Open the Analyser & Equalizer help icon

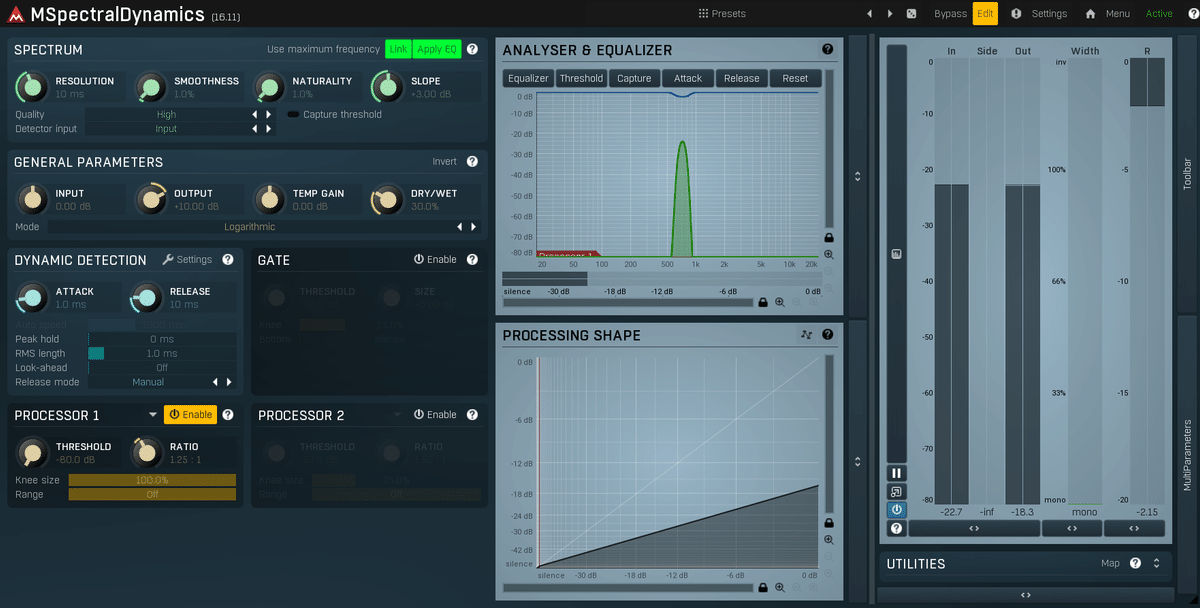[828, 49]
